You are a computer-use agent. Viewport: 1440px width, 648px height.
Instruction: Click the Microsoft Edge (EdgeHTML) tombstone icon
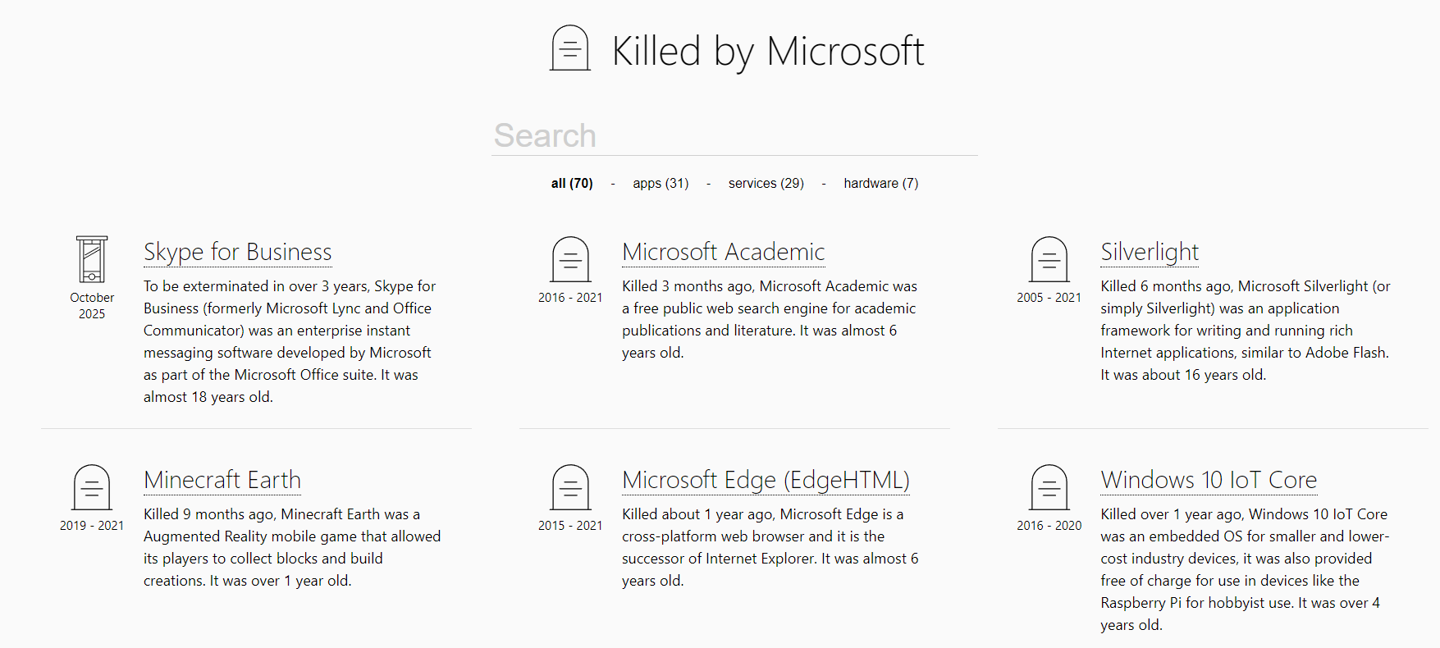(x=570, y=488)
